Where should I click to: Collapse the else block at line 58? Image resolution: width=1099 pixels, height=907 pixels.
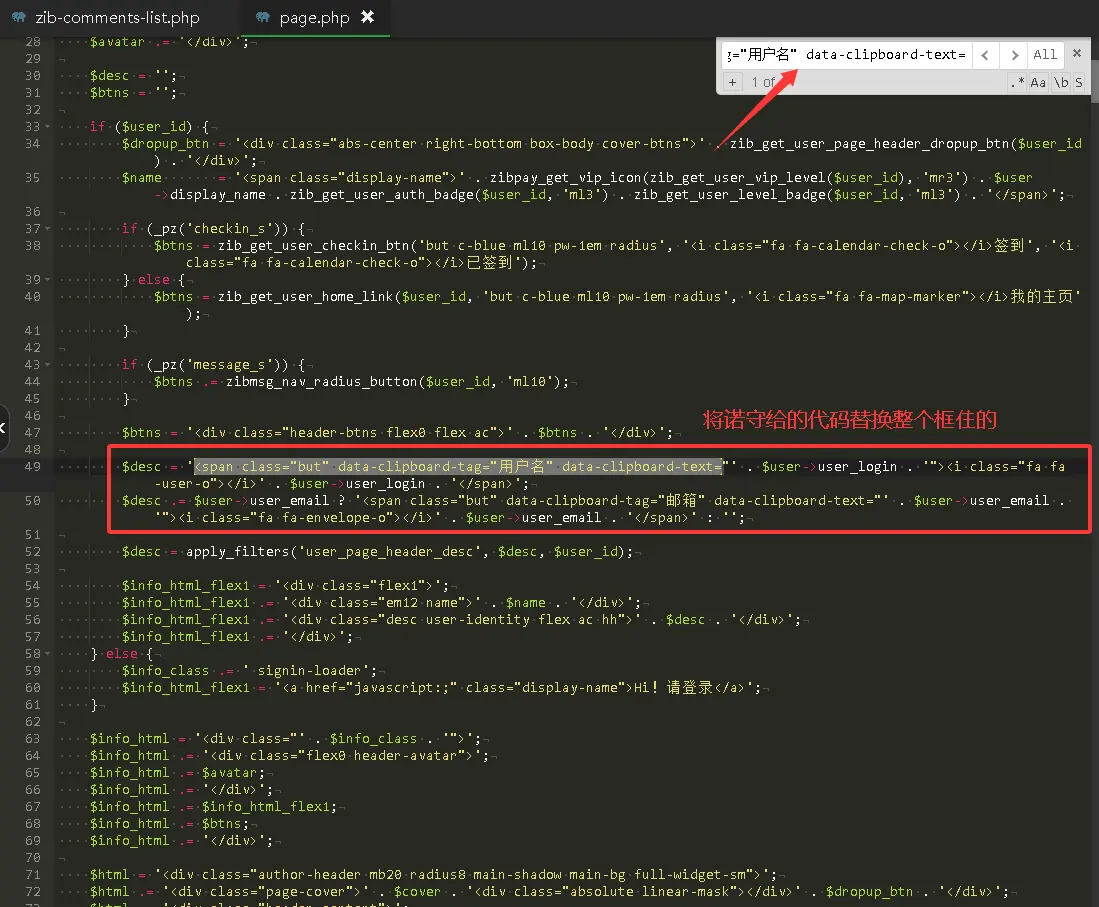[x=49, y=654]
